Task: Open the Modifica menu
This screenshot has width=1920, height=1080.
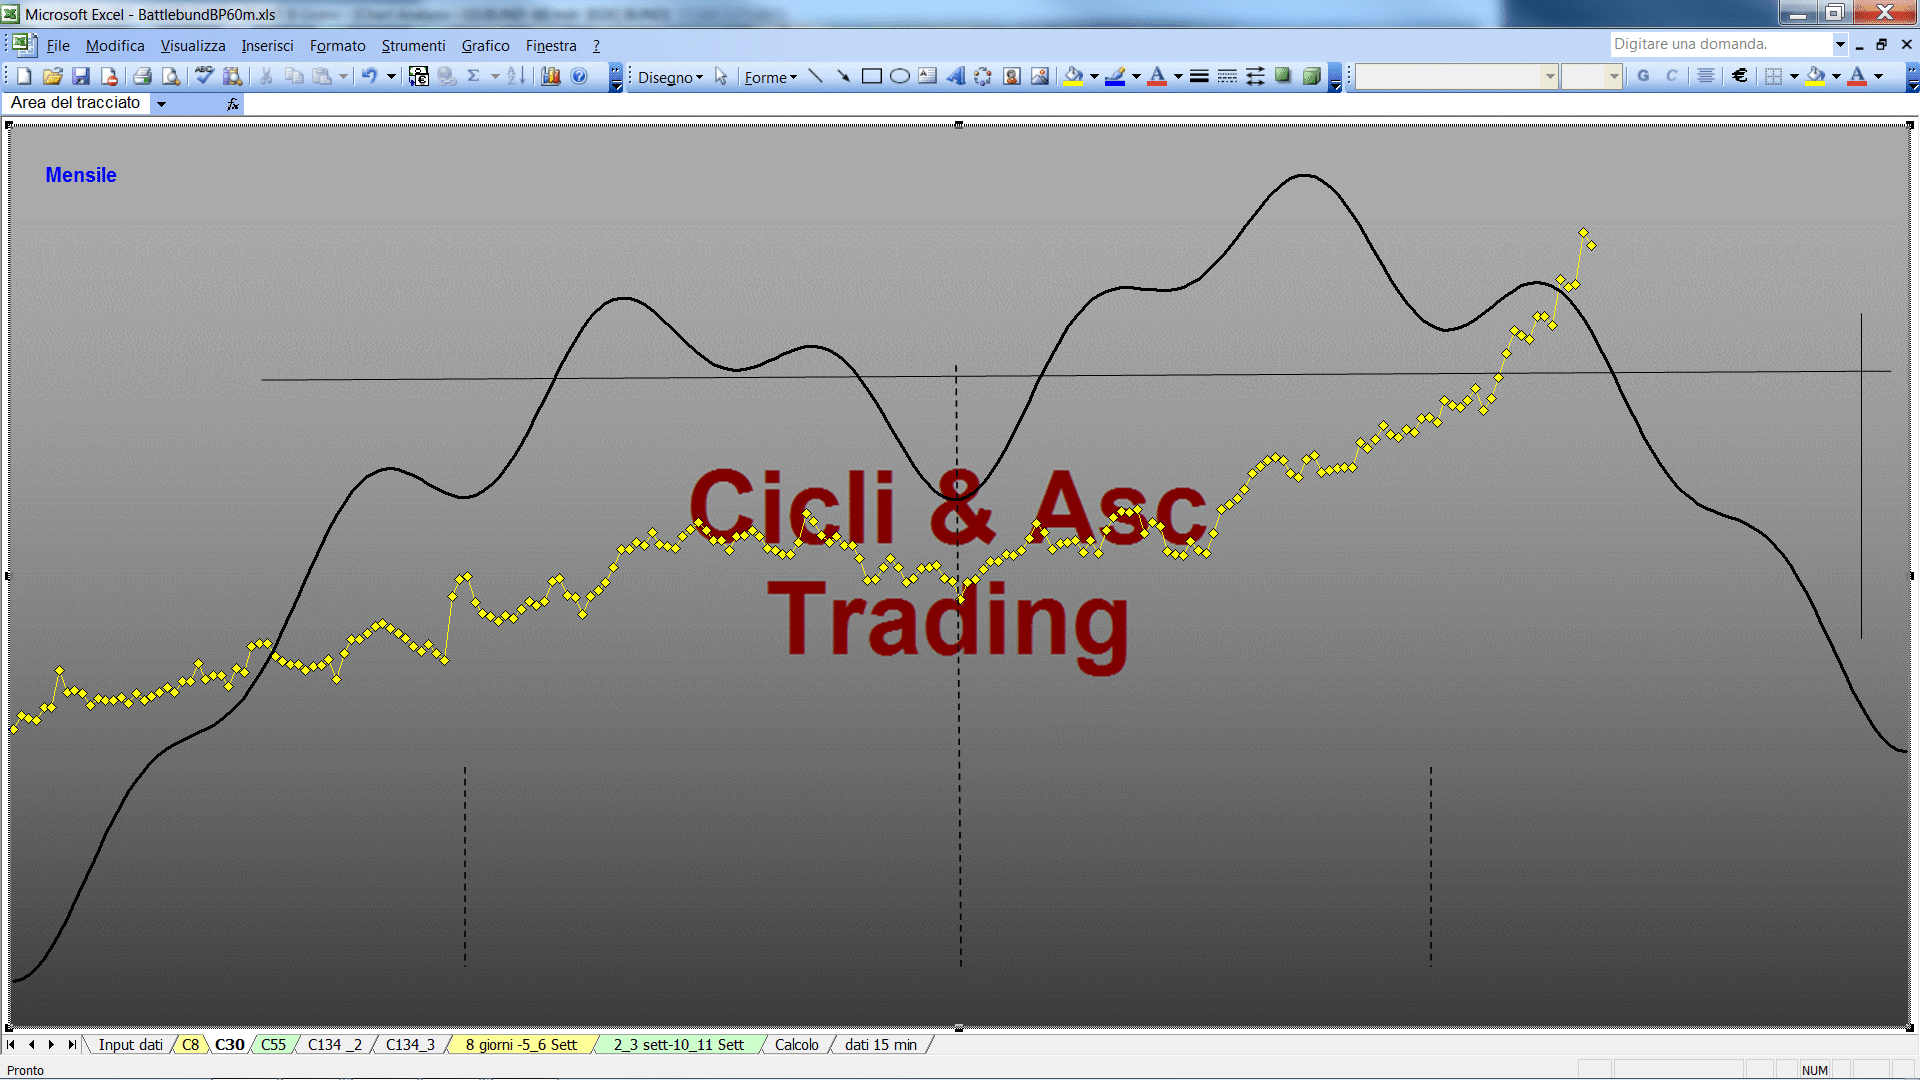Action: pyautogui.click(x=115, y=45)
